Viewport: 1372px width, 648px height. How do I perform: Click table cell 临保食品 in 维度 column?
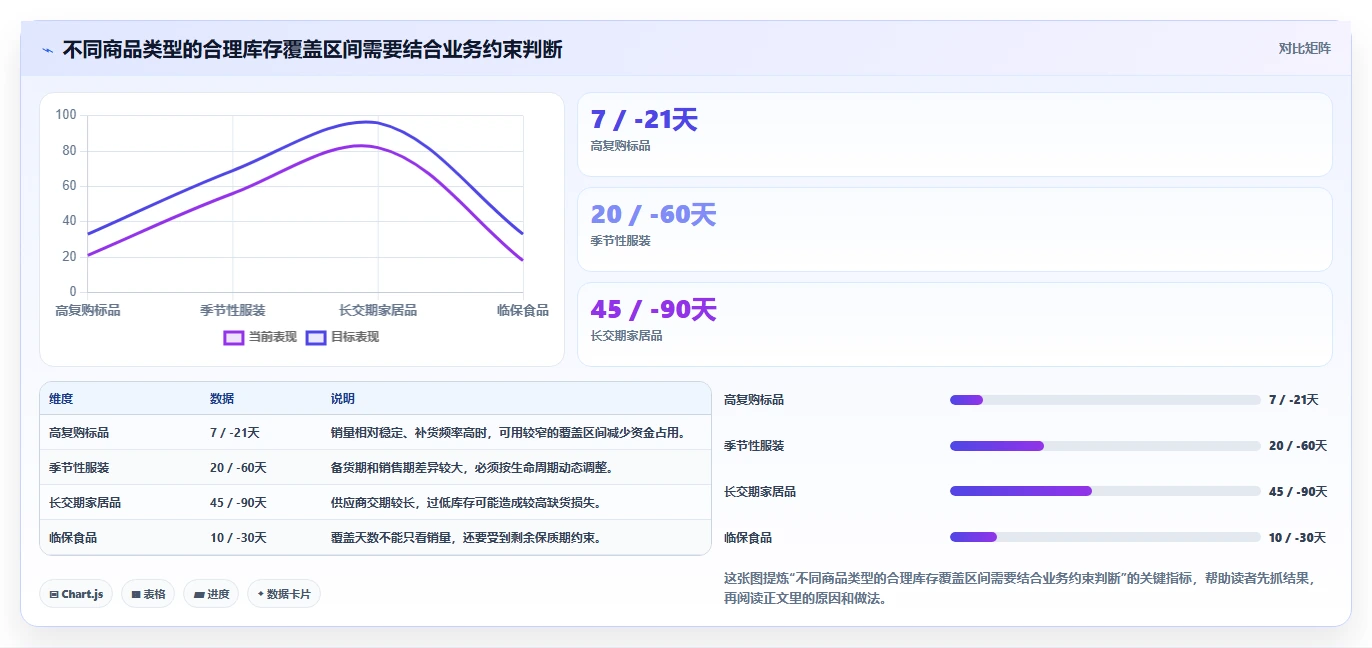73,538
